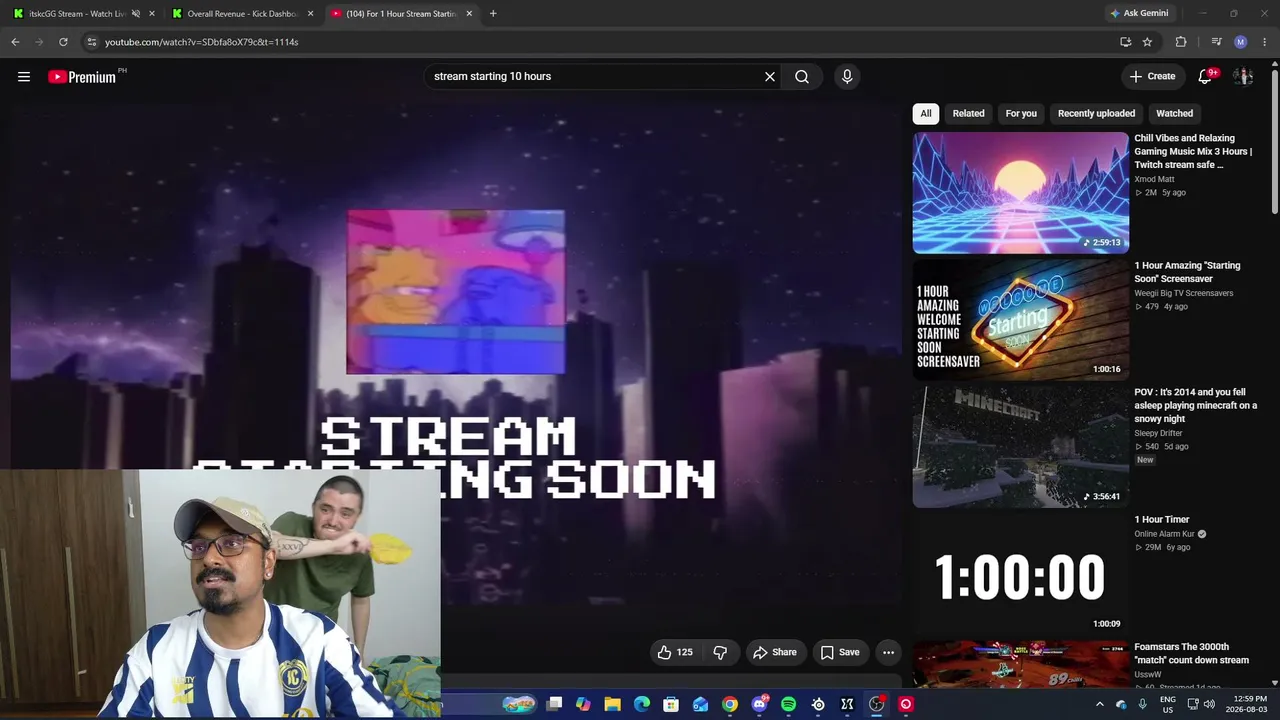Click the browser address bar URL
The image size is (1280, 720).
(202, 42)
